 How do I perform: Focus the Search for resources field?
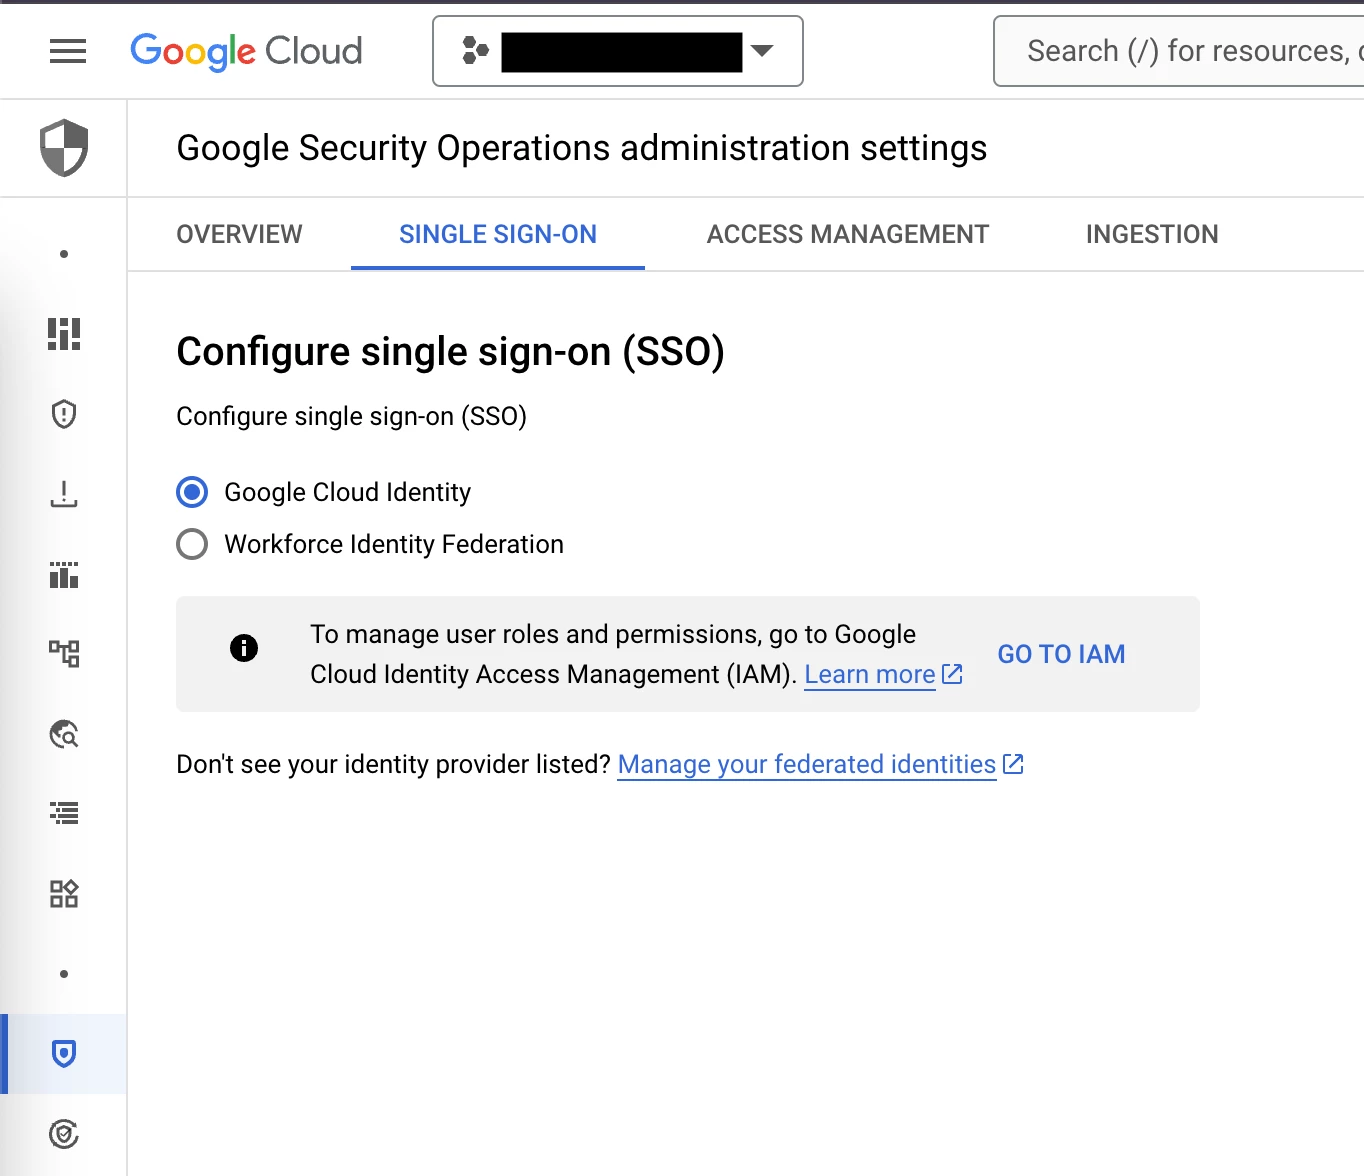click(x=1180, y=51)
